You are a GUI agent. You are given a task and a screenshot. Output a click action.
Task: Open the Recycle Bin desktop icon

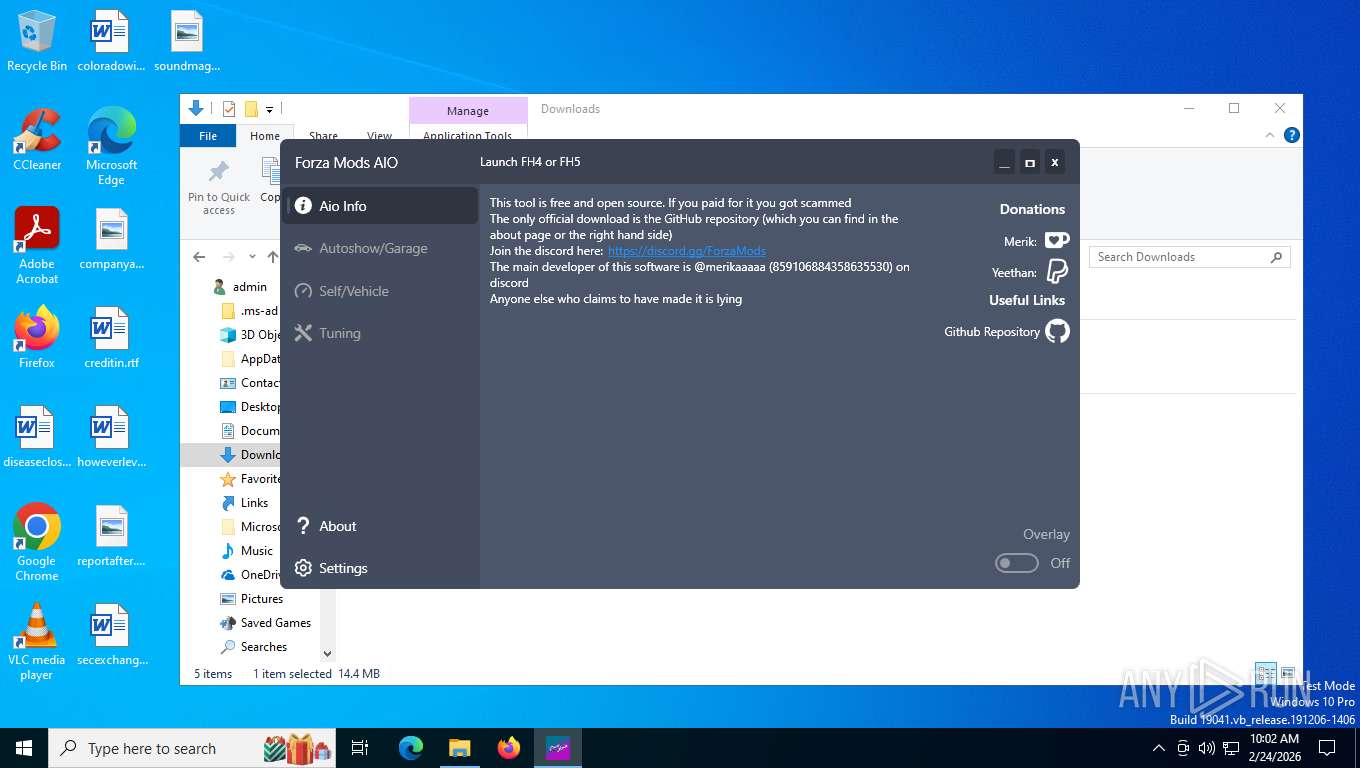click(x=37, y=42)
